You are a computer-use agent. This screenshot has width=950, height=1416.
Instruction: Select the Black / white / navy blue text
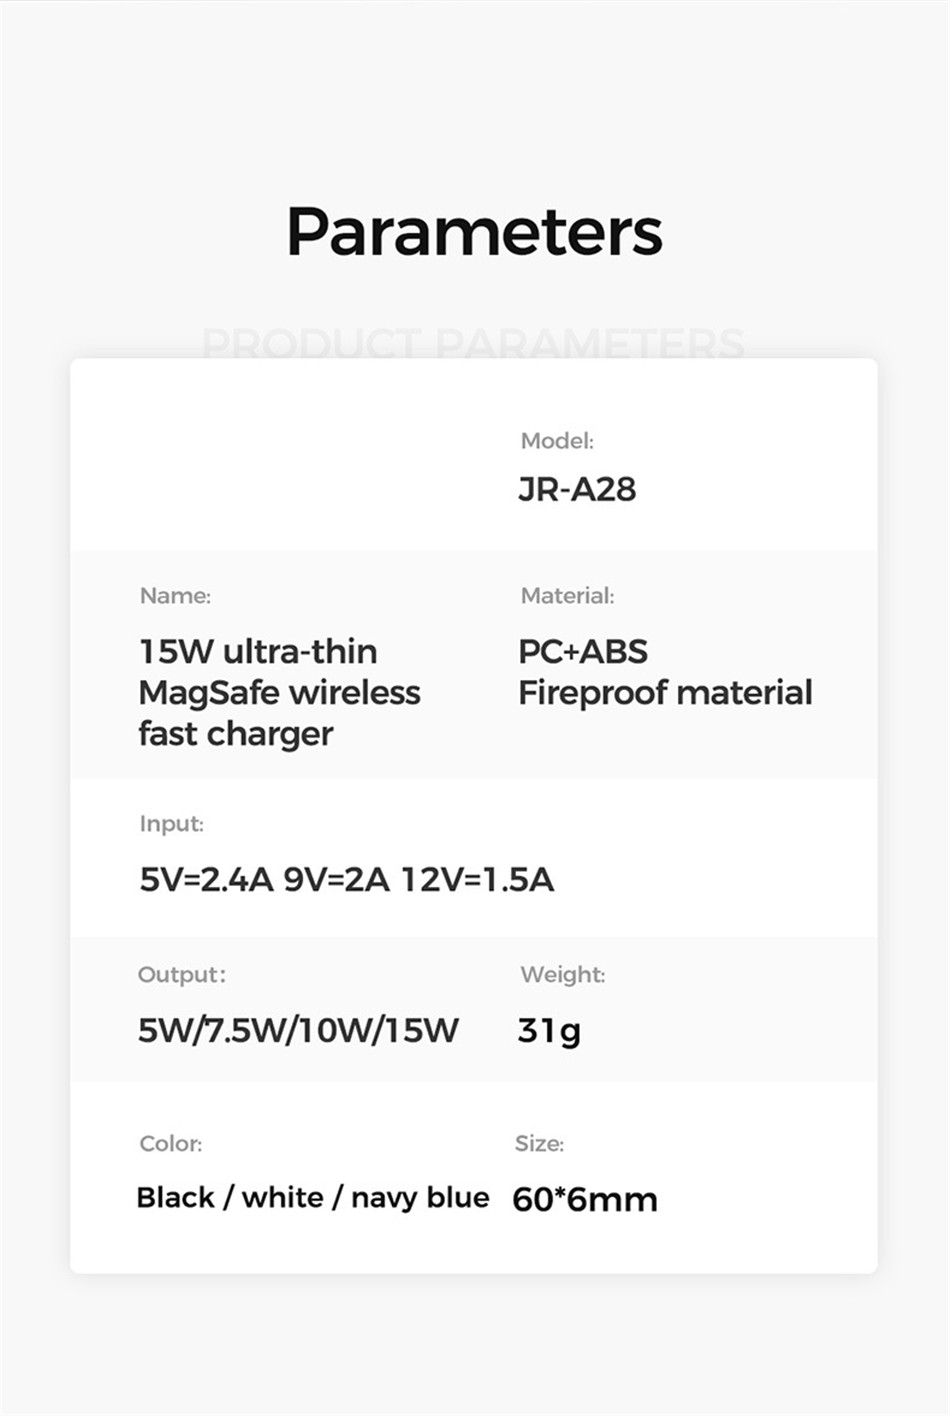pyautogui.click(x=313, y=1198)
